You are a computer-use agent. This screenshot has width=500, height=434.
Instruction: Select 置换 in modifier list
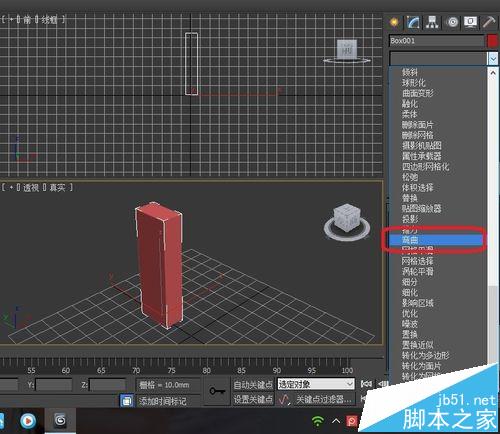coord(410,334)
